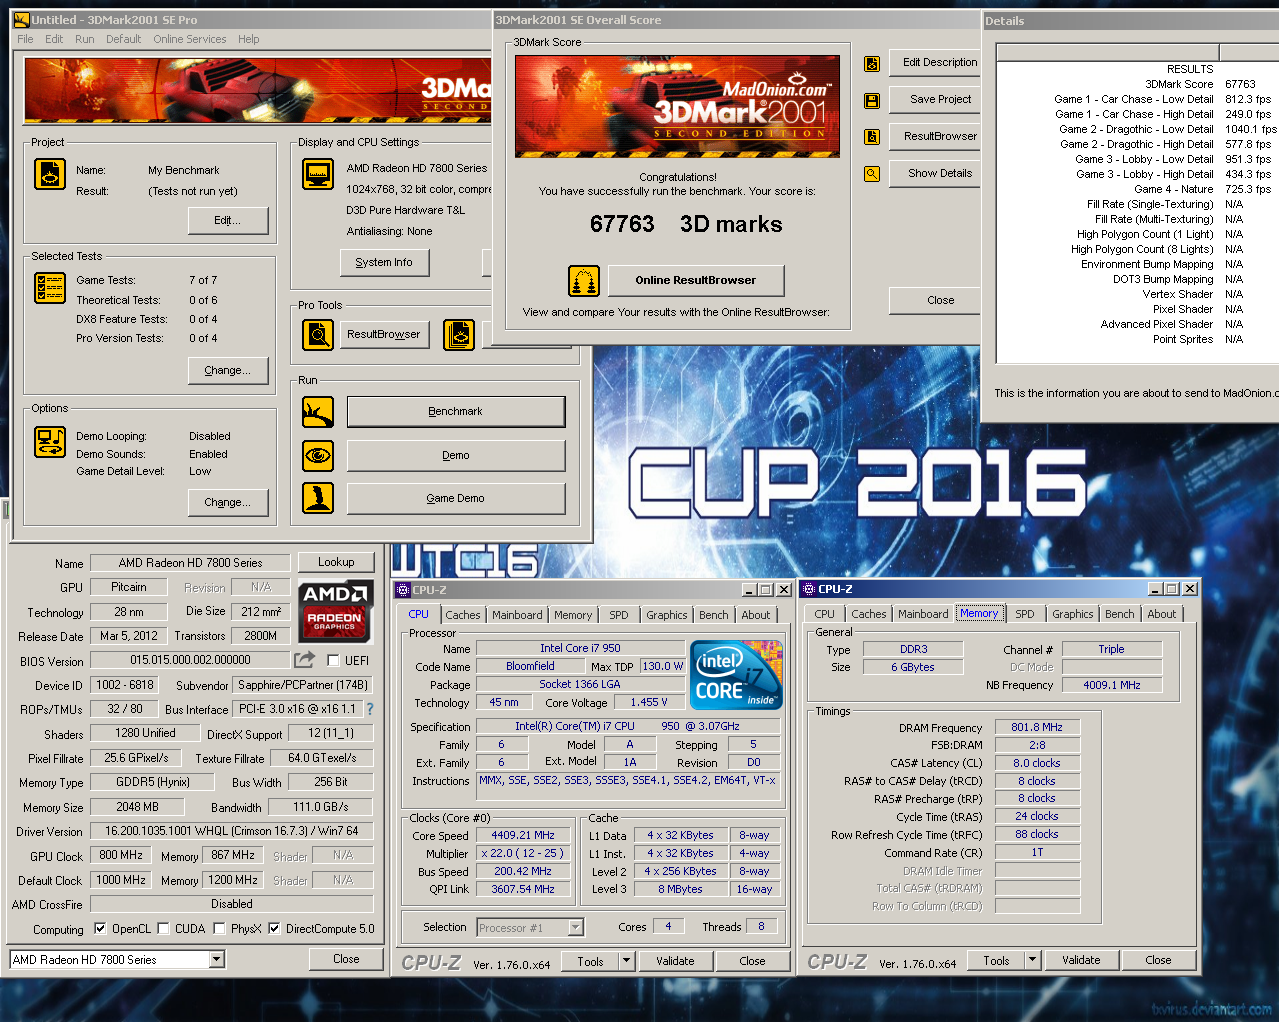
Task: Click the Show Details magnifier icon
Action: tap(872, 174)
